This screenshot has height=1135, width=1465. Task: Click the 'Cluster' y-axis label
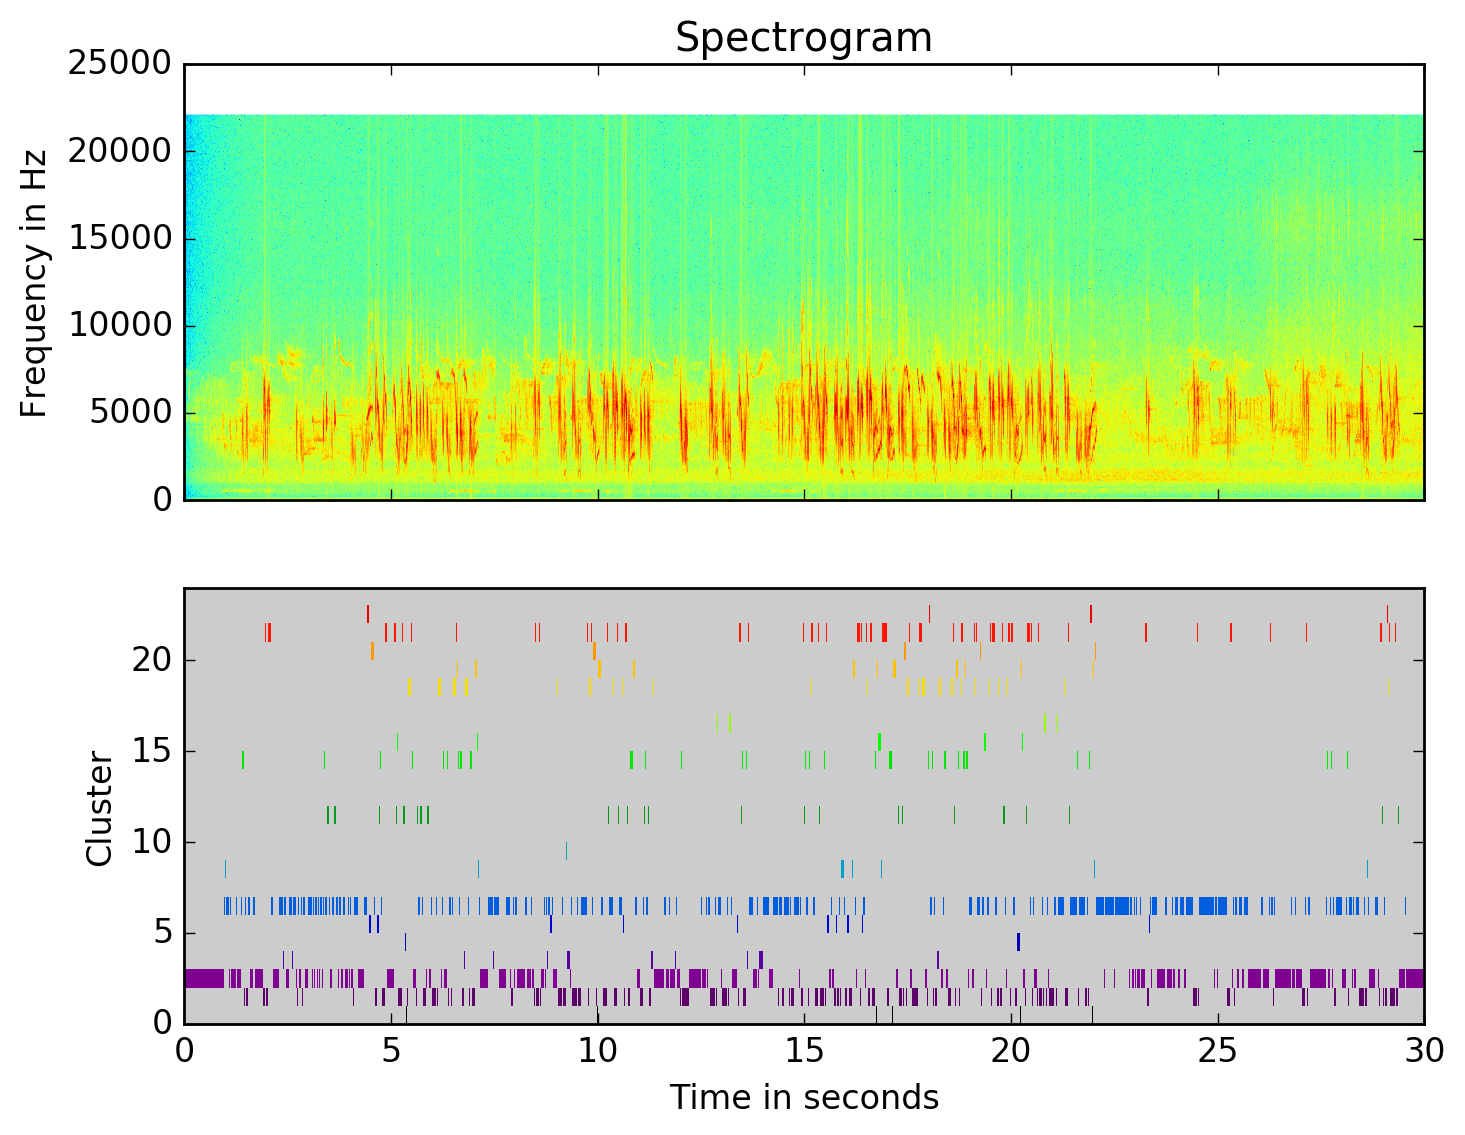tap(100, 808)
